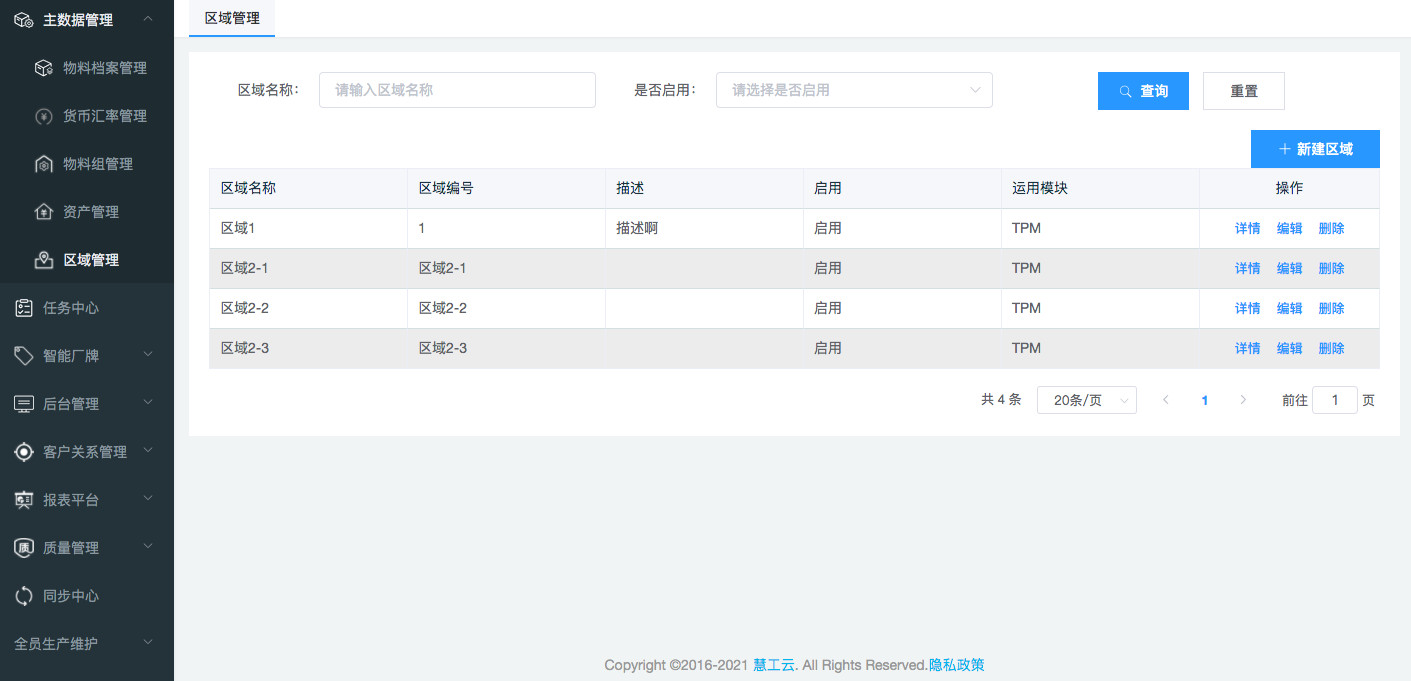Open the 20条/页 page size dropdown
This screenshot has width=1411, height=681.
point(1086,400)
